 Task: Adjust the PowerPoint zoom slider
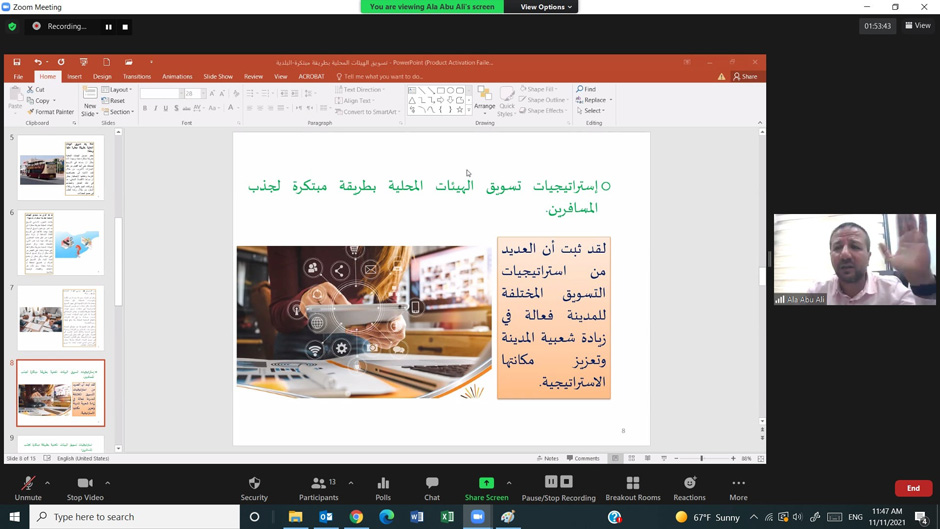702,458
